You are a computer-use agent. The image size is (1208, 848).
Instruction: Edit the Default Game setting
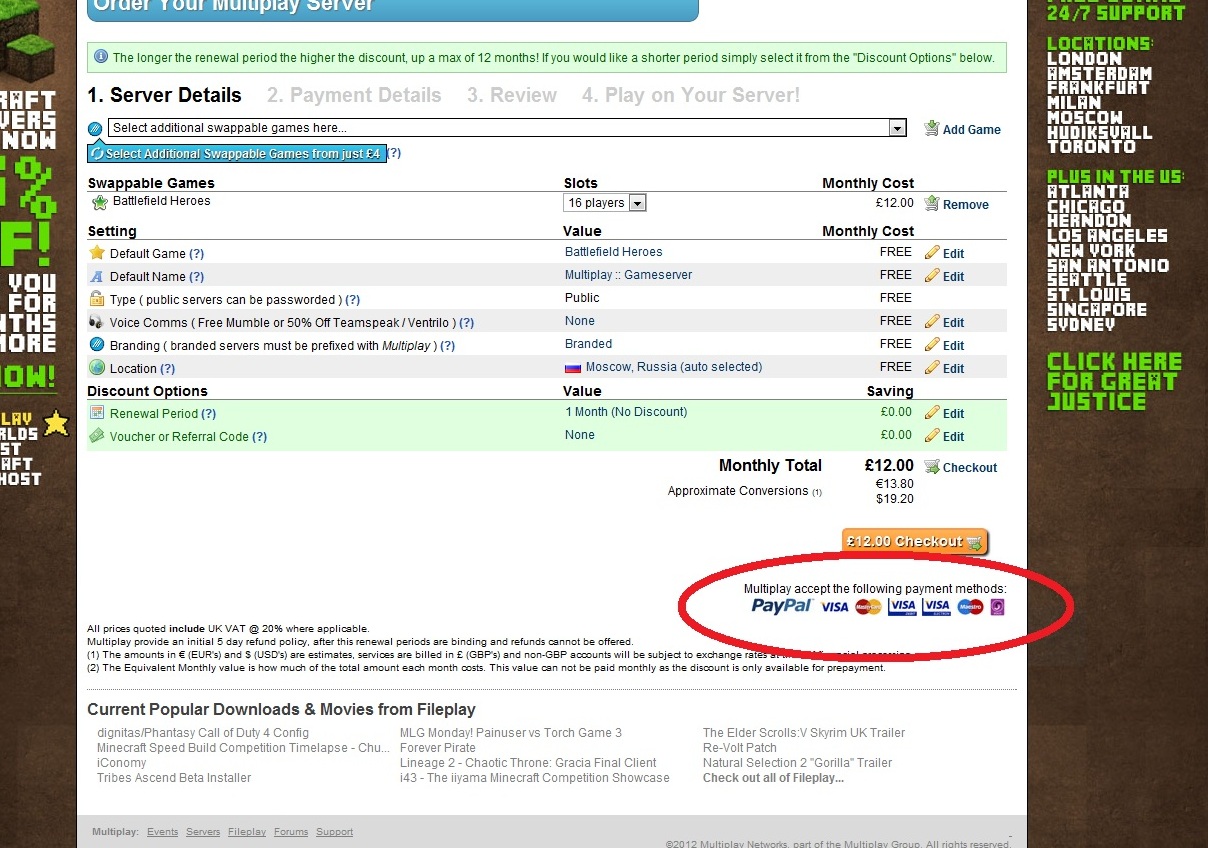pyautogui.click(x=953, y=253)
